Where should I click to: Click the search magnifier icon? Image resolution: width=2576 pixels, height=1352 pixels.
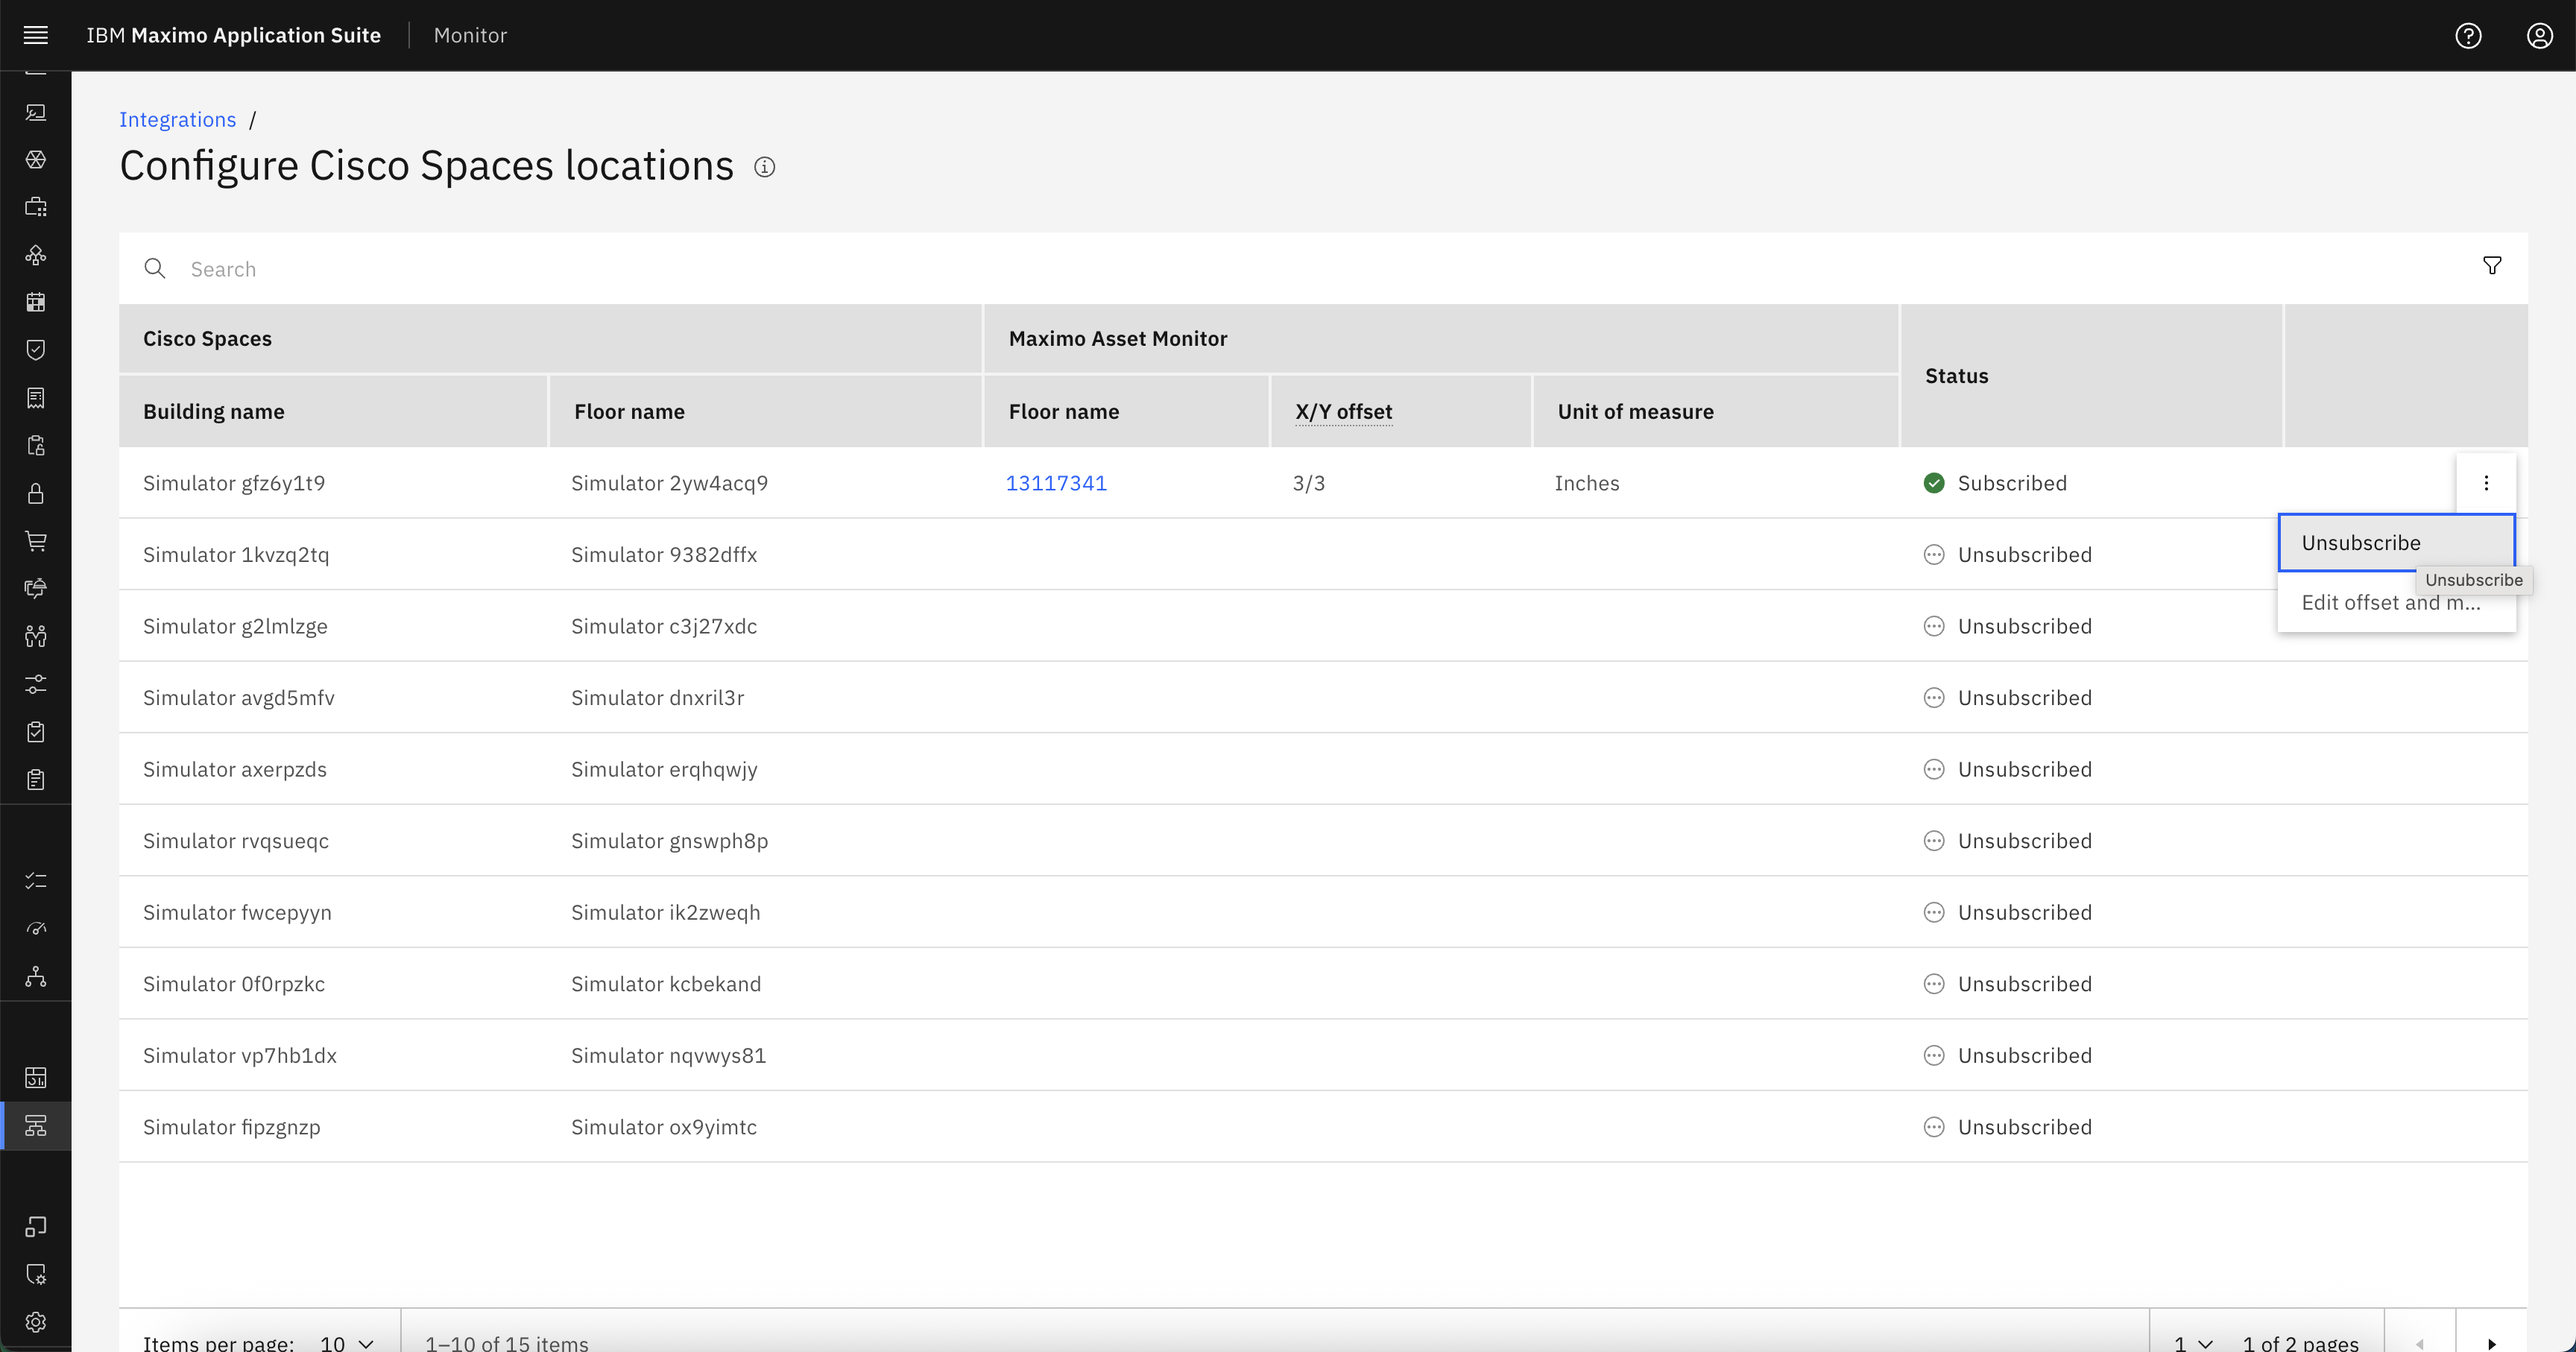155,268
